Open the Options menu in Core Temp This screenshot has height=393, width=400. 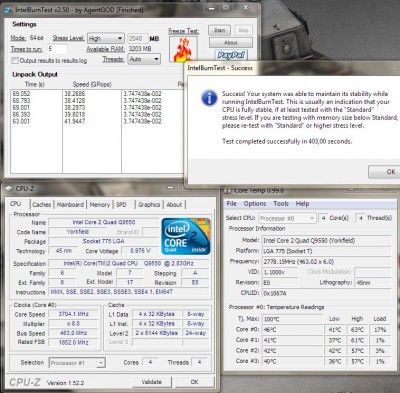(x=255, y=204)
